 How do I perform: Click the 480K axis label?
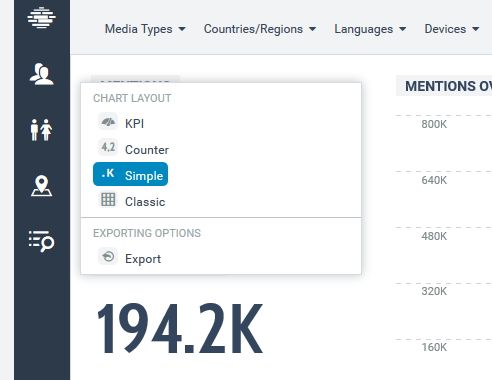(434, 236)
